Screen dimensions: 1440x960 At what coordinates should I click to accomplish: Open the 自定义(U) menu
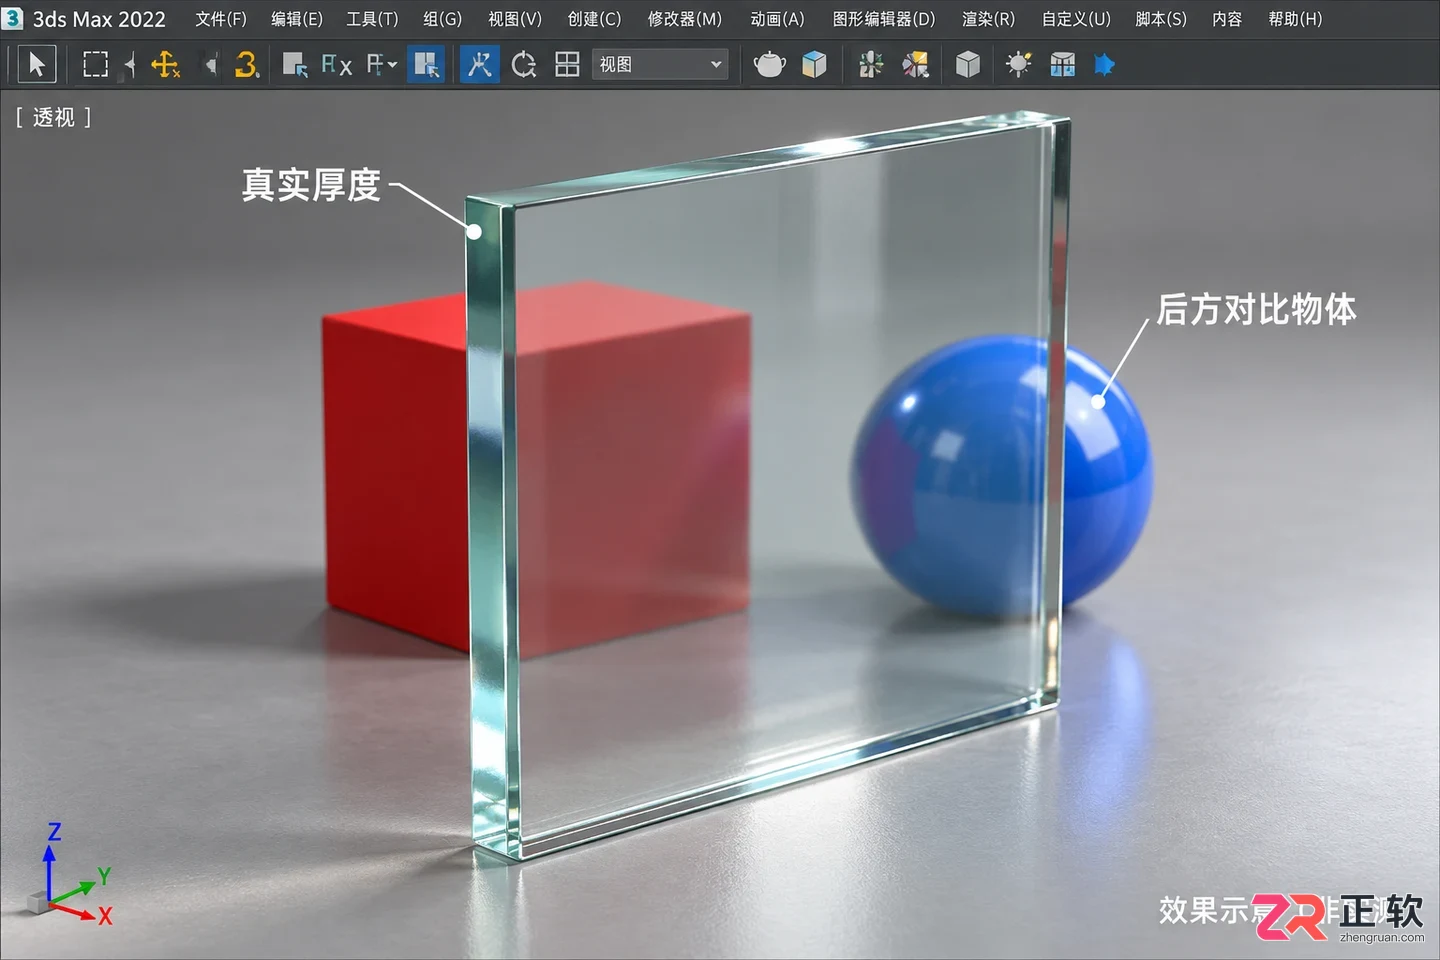tap(1076, 19)
